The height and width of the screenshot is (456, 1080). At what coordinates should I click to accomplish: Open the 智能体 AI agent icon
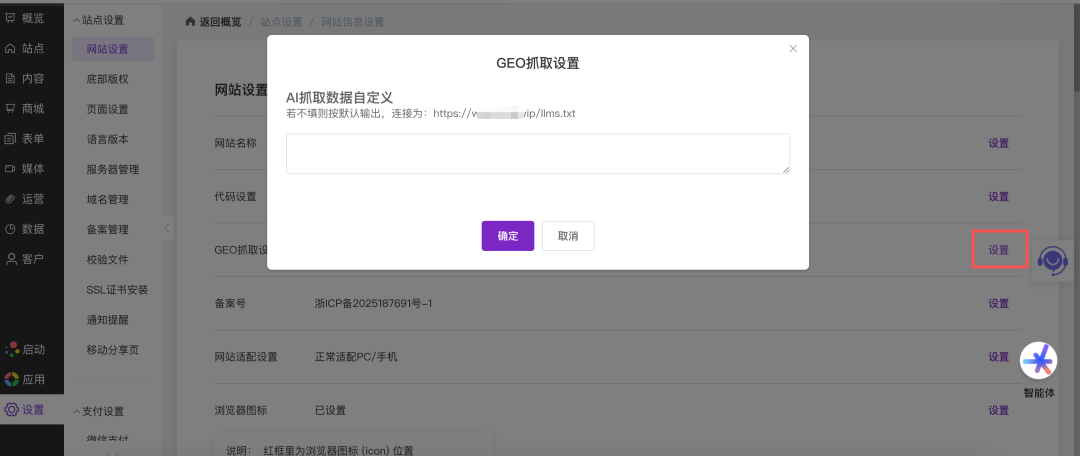pyautogui.click(x=1039, y=360)
